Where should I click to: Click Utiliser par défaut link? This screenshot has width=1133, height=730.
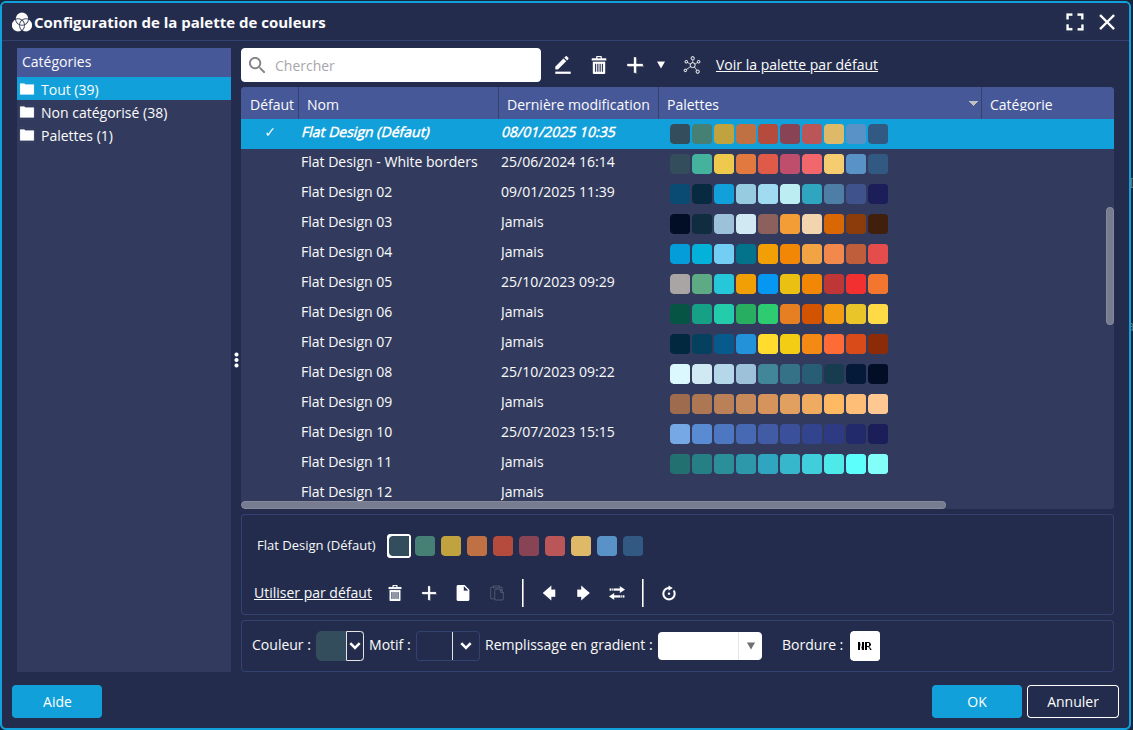point(313,593)
